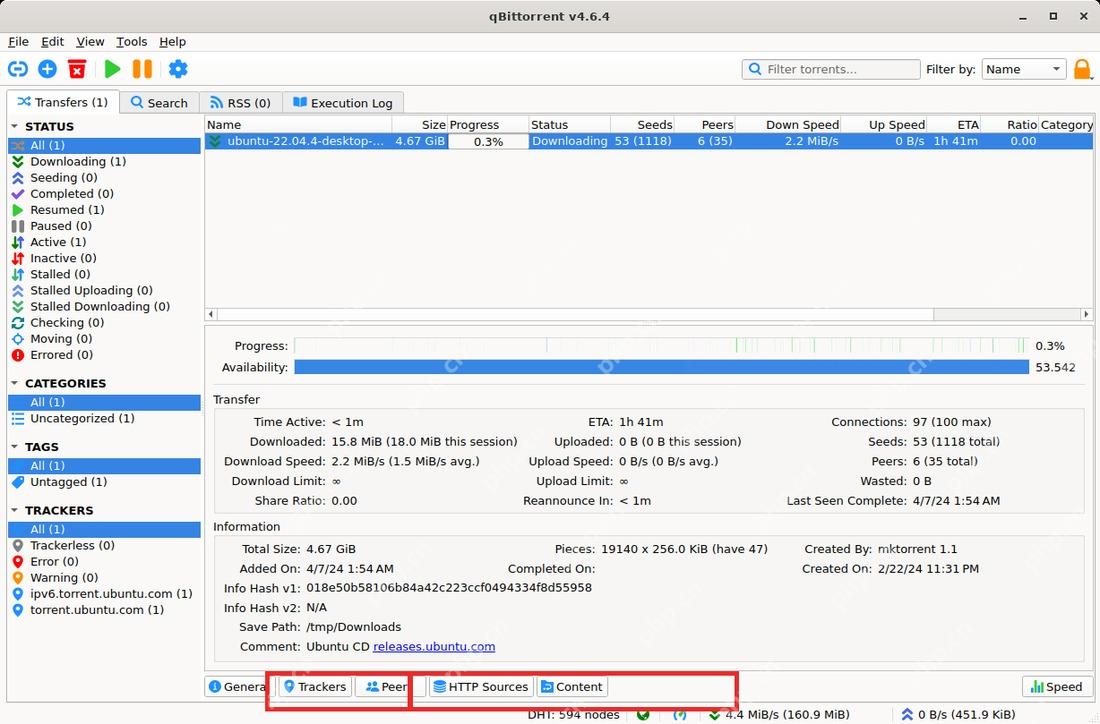
Task: Sort by the Down Speed column header
Action: point(788,125)
